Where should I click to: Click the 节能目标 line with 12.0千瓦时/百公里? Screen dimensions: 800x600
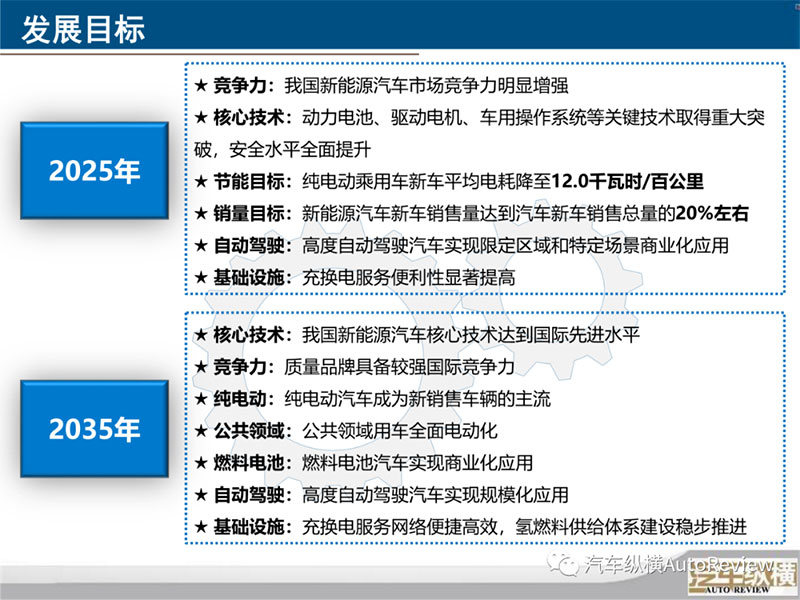point(449,182)
